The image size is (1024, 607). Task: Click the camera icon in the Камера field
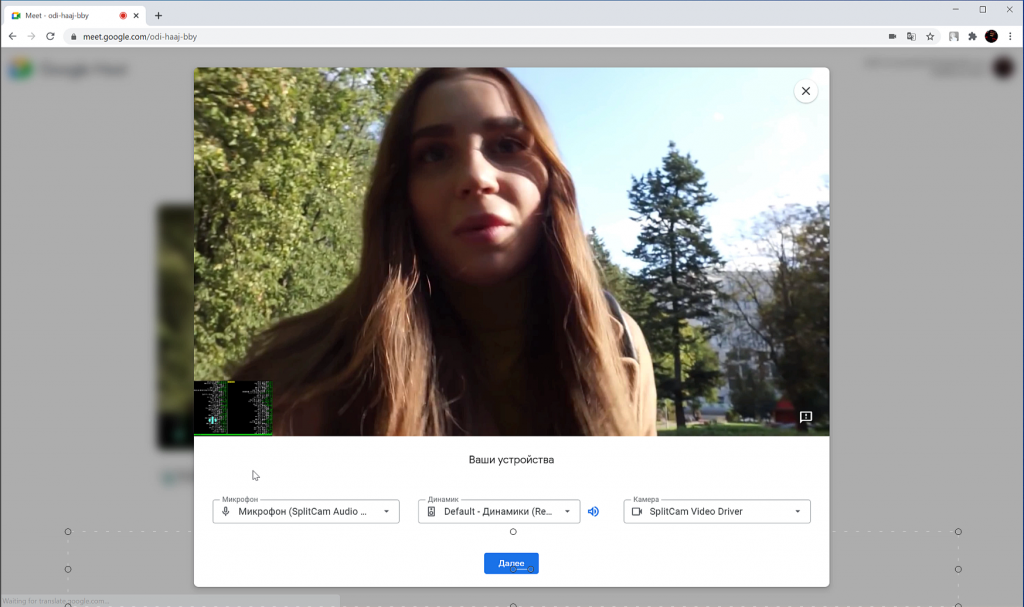pos(637,512)
